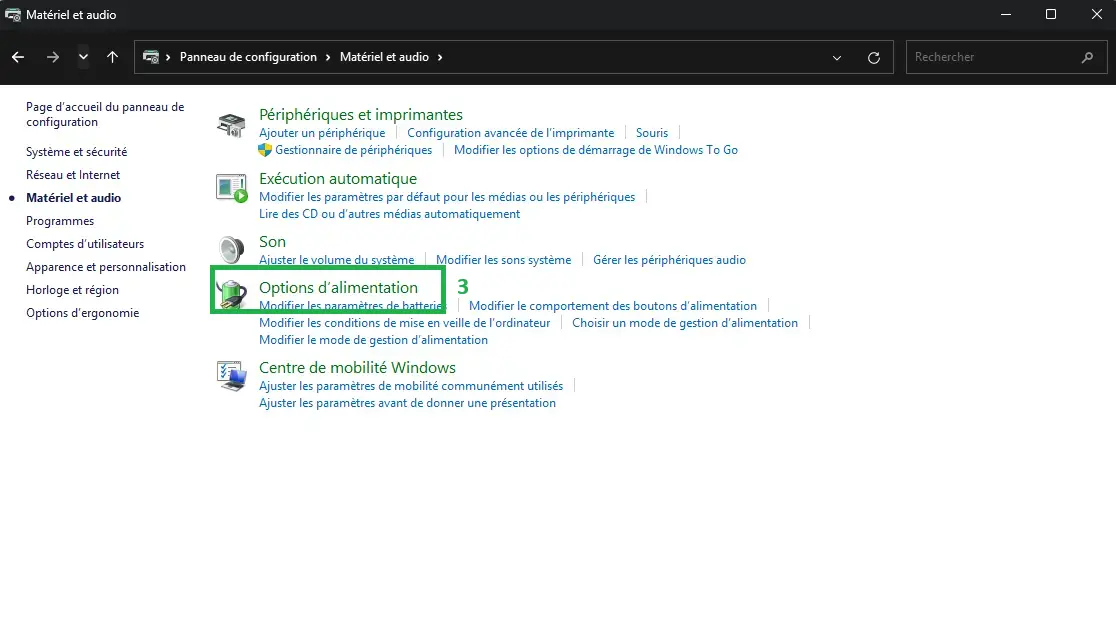This screenshot has width=1116, height=628.
Task: Open the recent locations dropdown chevron
Action: [83, 57]
